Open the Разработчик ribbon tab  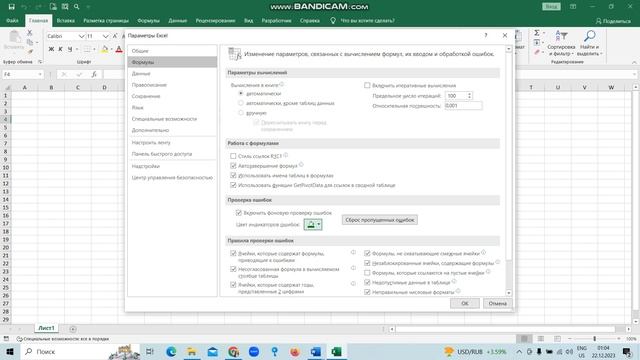pyautogui.click(x=277, y=20)
